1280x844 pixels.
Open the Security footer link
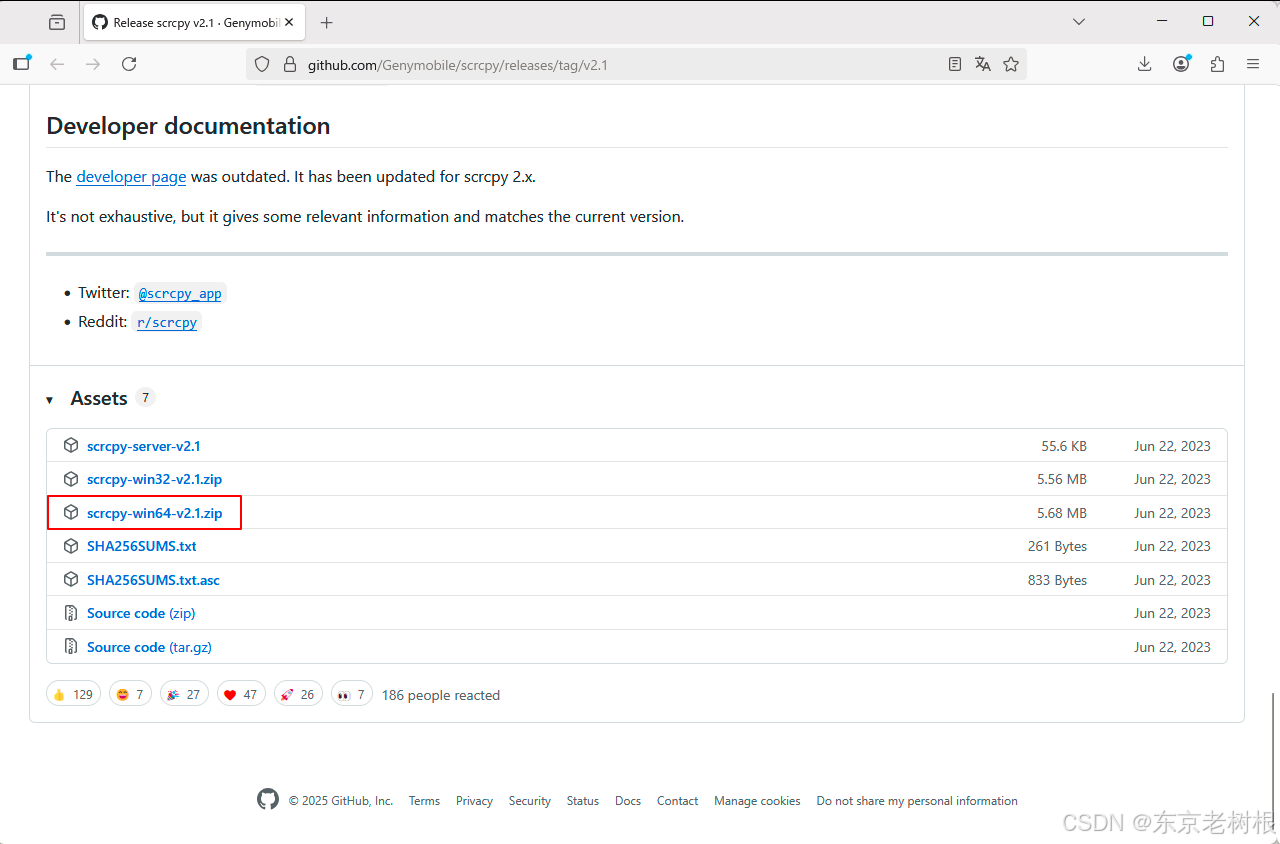click(529, 801)
